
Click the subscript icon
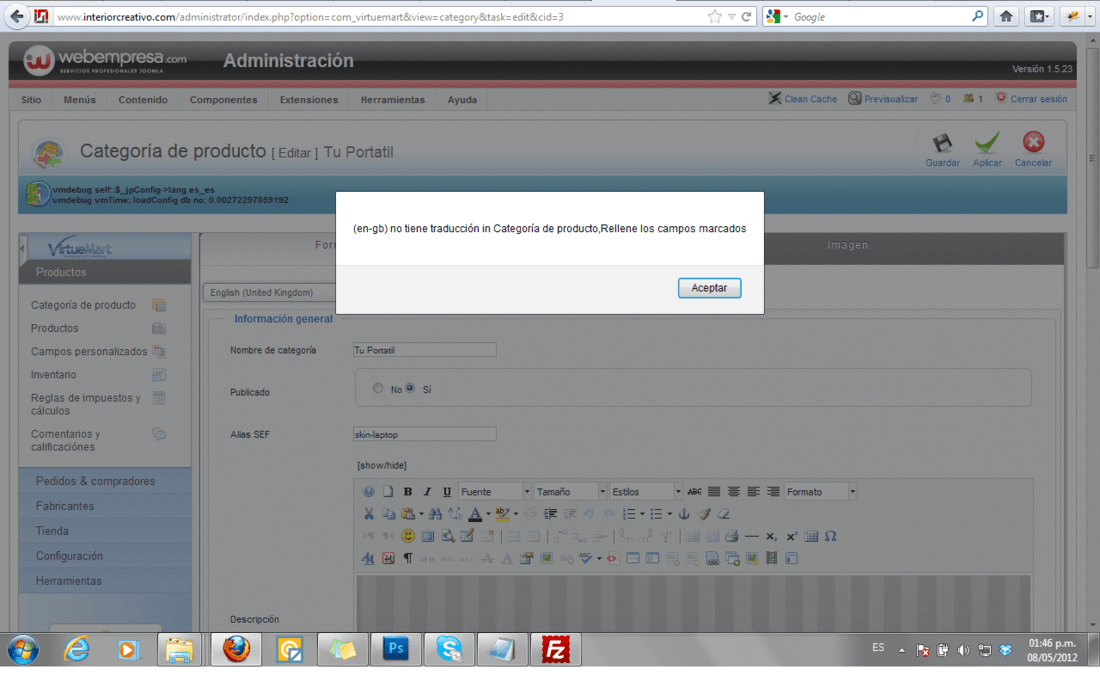click(x=772, y=537)
